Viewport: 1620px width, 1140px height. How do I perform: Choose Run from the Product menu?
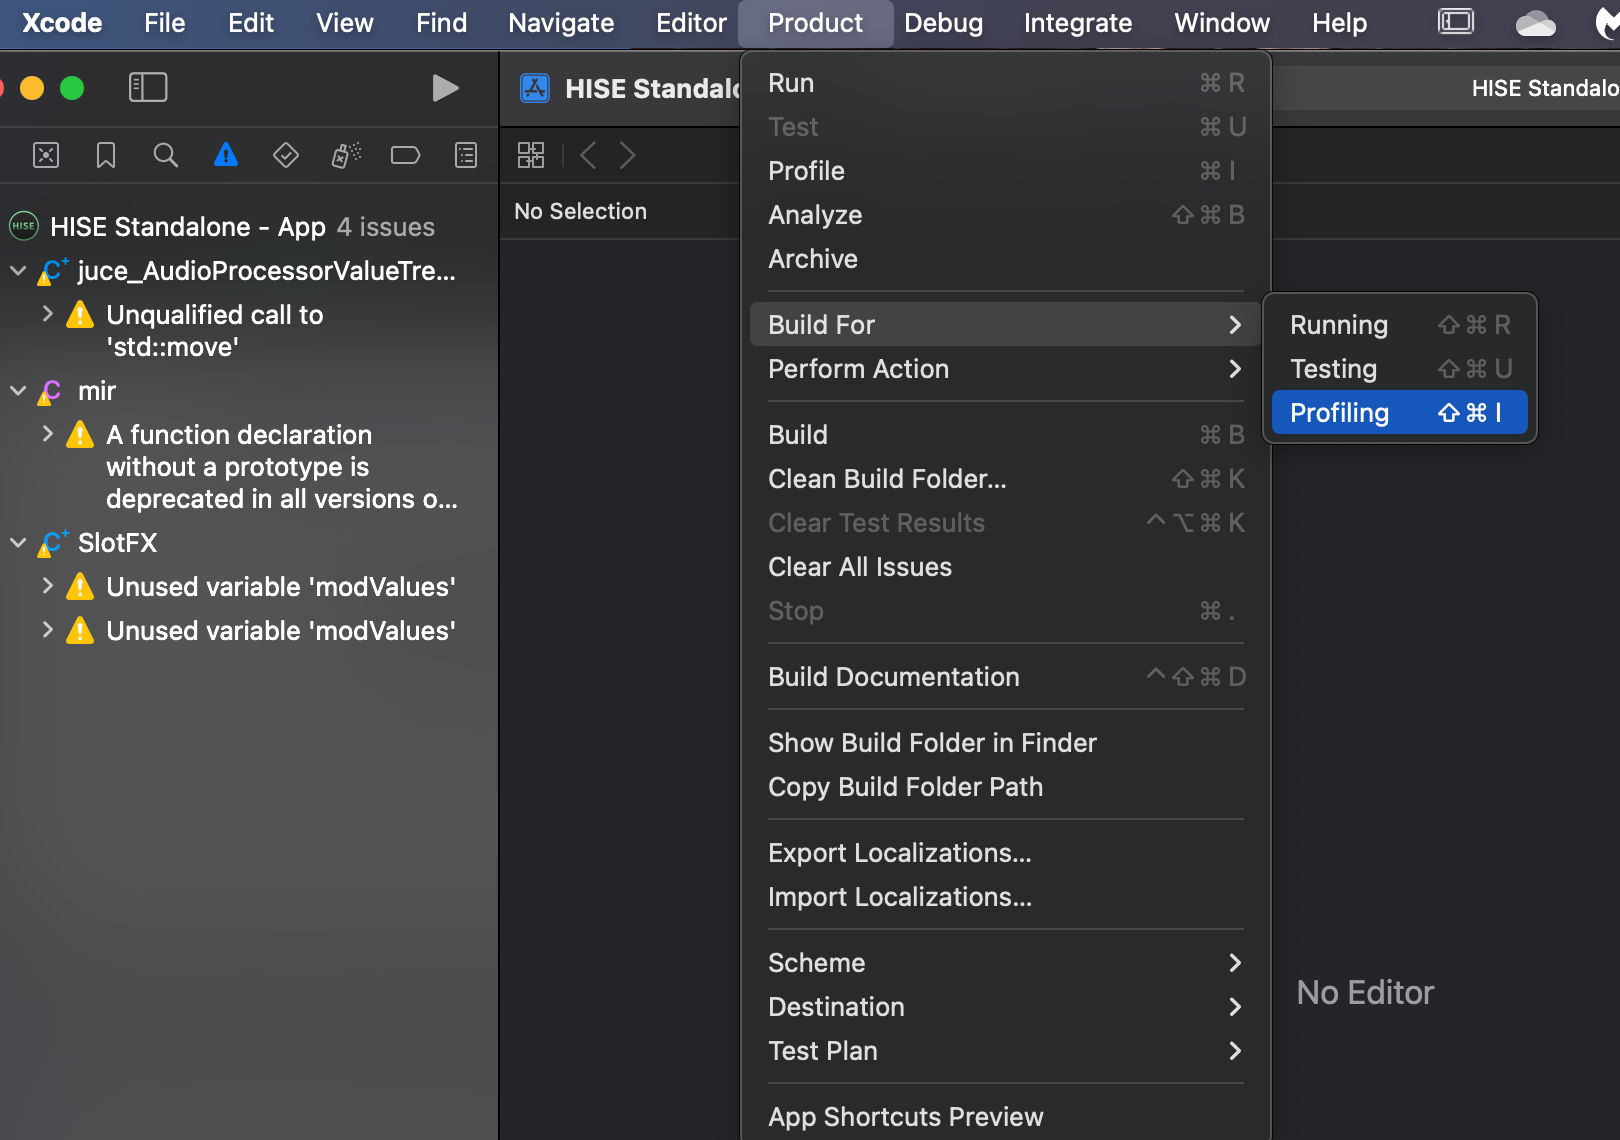point(1006,83)
